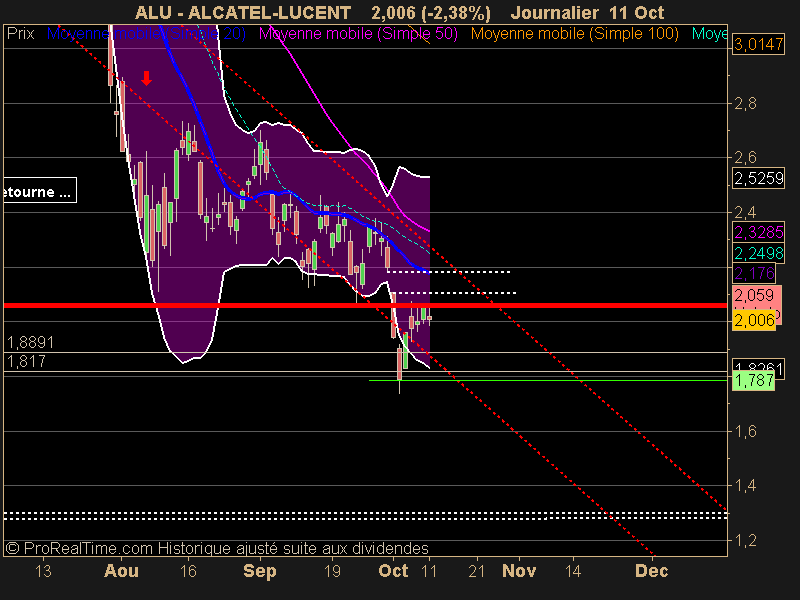The image size is (800, 600).
Task: Select the 'etourne ...' annotation text box
Action: click(x=40, y=190)
